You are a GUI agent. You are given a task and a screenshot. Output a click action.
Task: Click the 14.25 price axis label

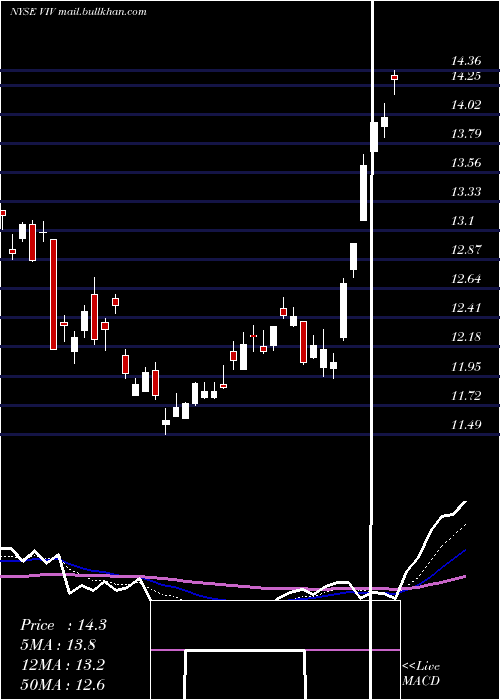point(466,76)
